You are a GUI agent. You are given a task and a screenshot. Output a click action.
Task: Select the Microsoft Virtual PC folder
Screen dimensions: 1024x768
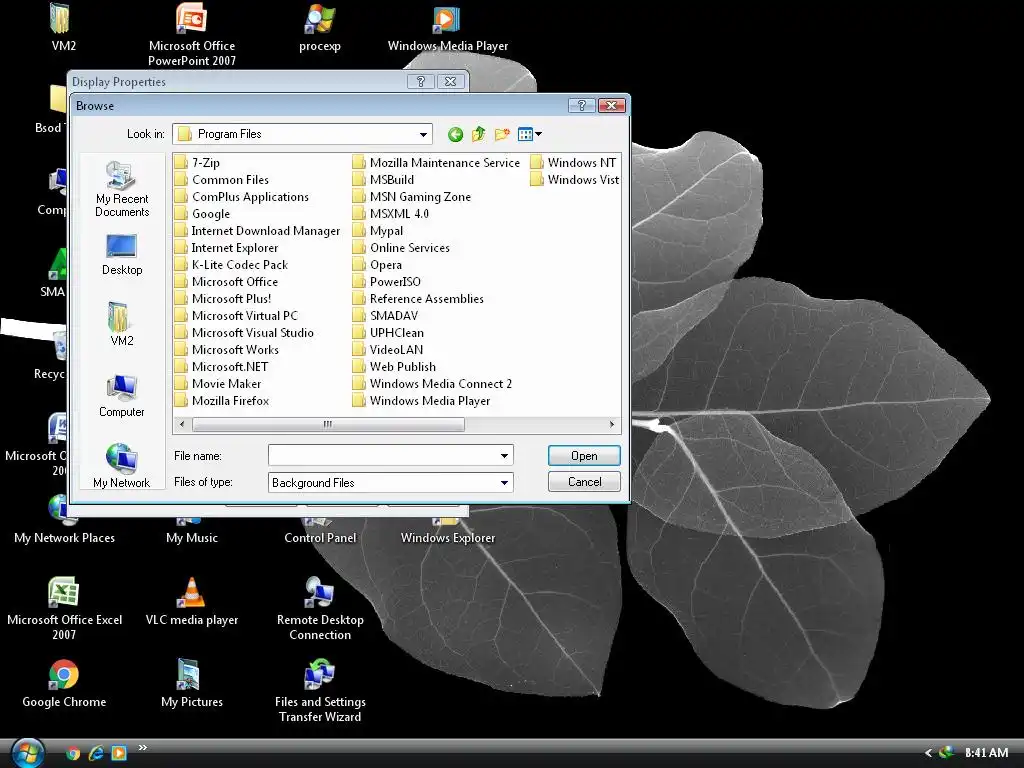tap(236, 315)
